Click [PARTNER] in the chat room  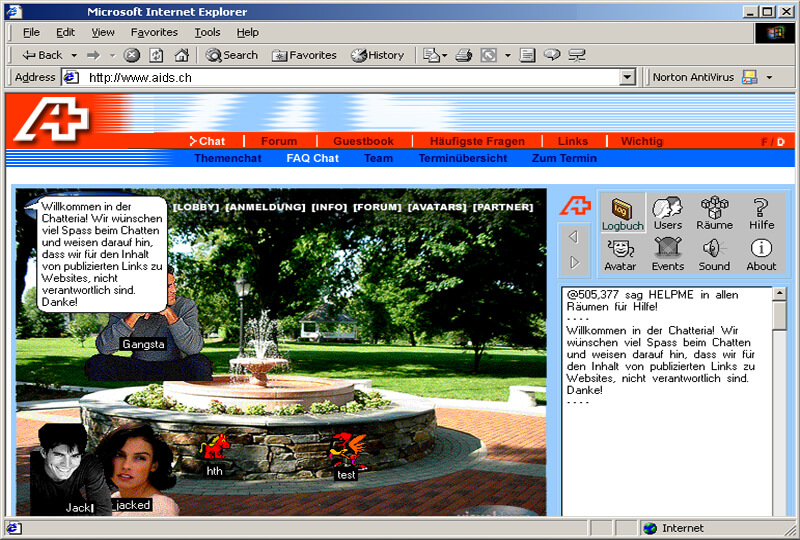503,207
